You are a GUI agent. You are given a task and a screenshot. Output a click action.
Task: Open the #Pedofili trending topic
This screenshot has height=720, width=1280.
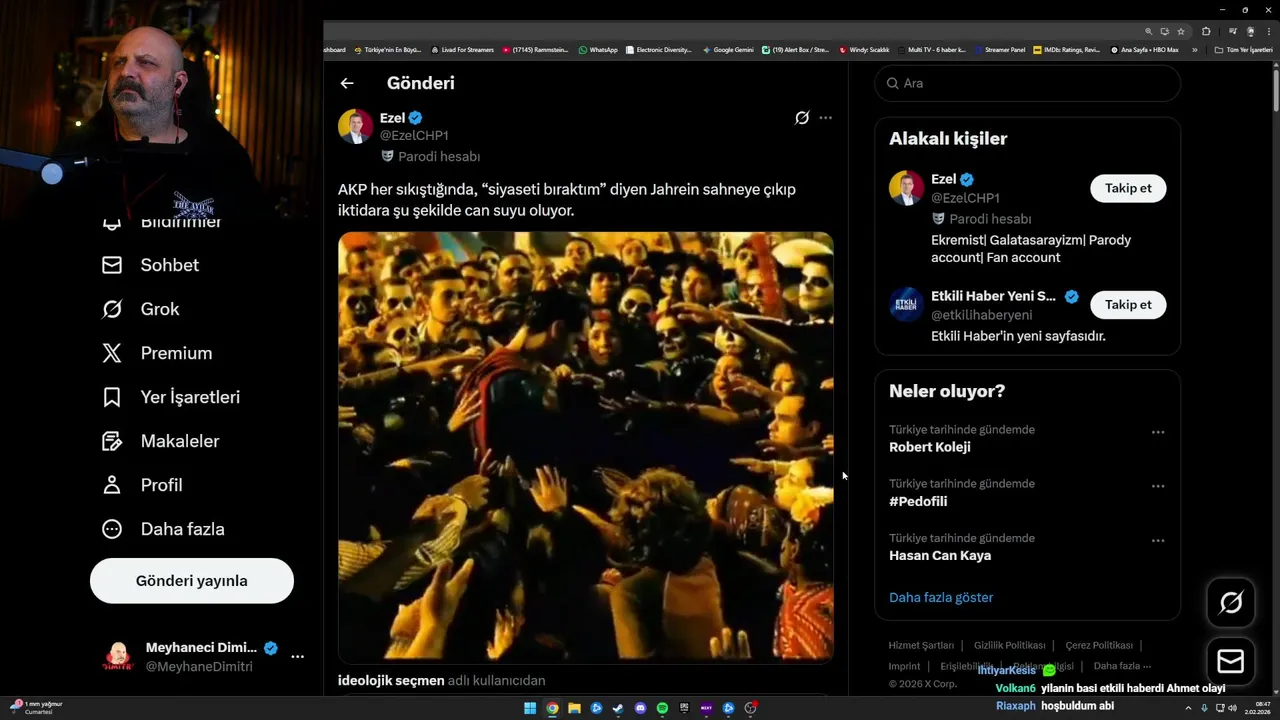pos(918,501)
